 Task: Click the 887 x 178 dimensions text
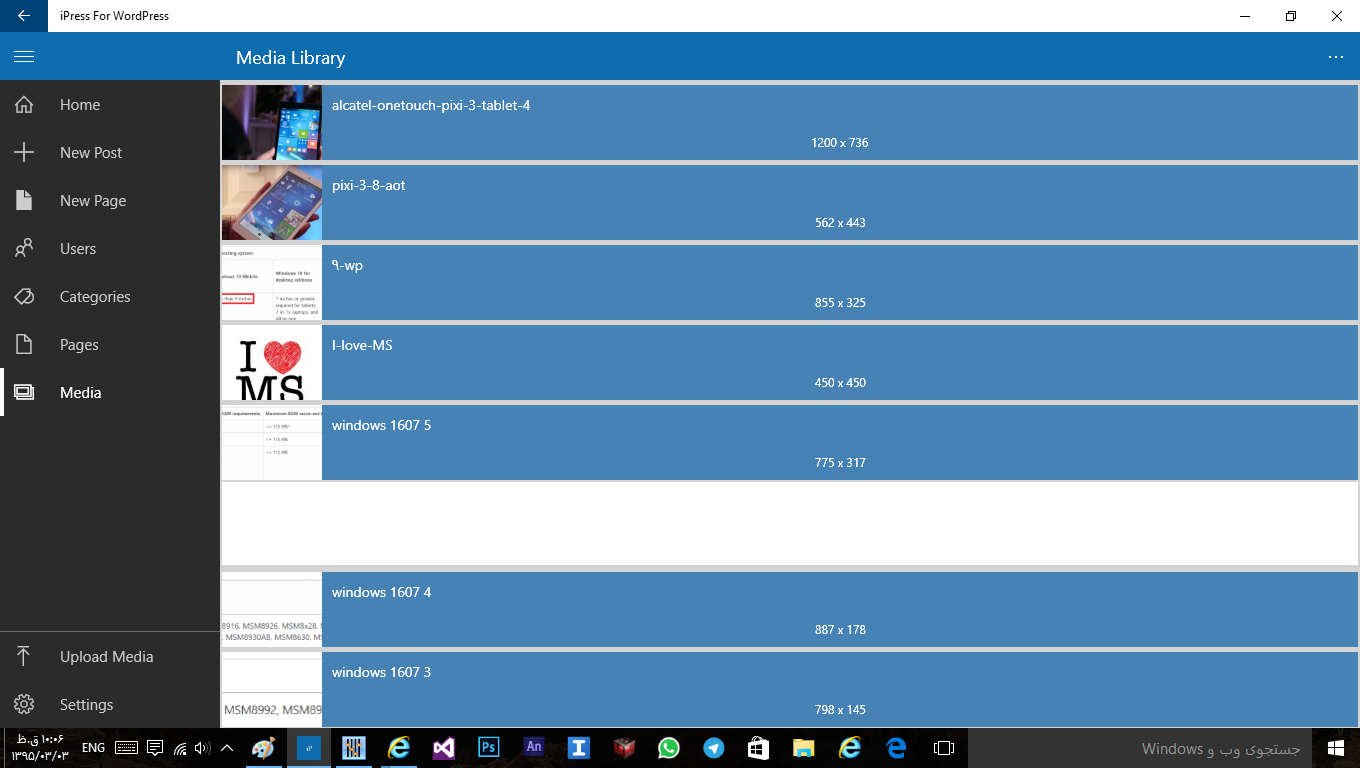pyautogui.click(x=840, y=630)
